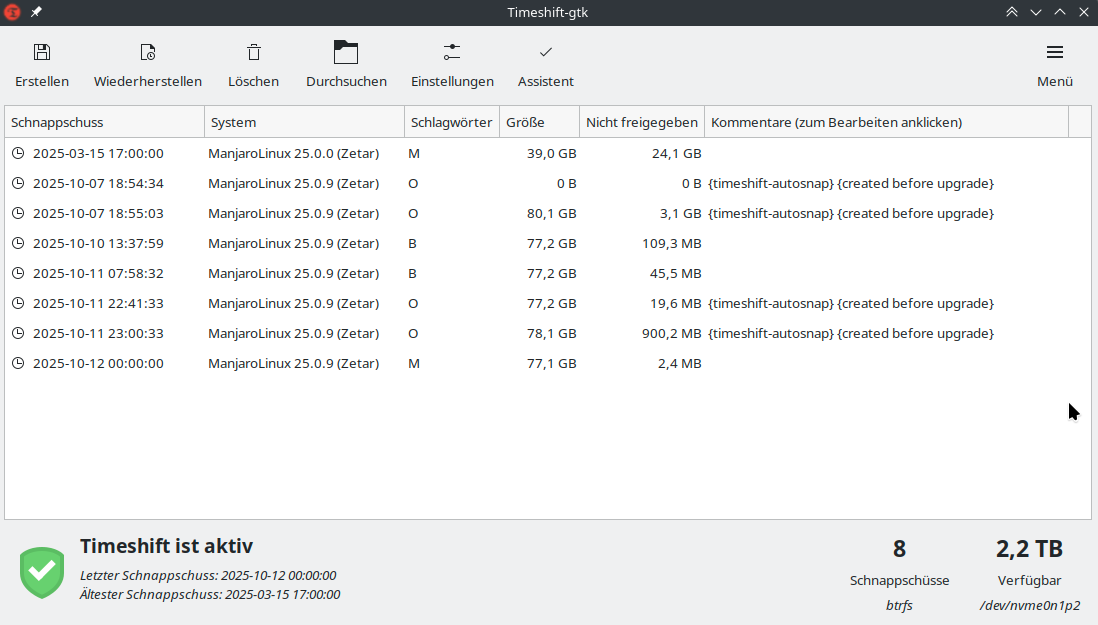1098x625 pixels.
Task: Click ManjaroLinux 25.0.0 (Zetar) system cell
Action: [293, 153]
